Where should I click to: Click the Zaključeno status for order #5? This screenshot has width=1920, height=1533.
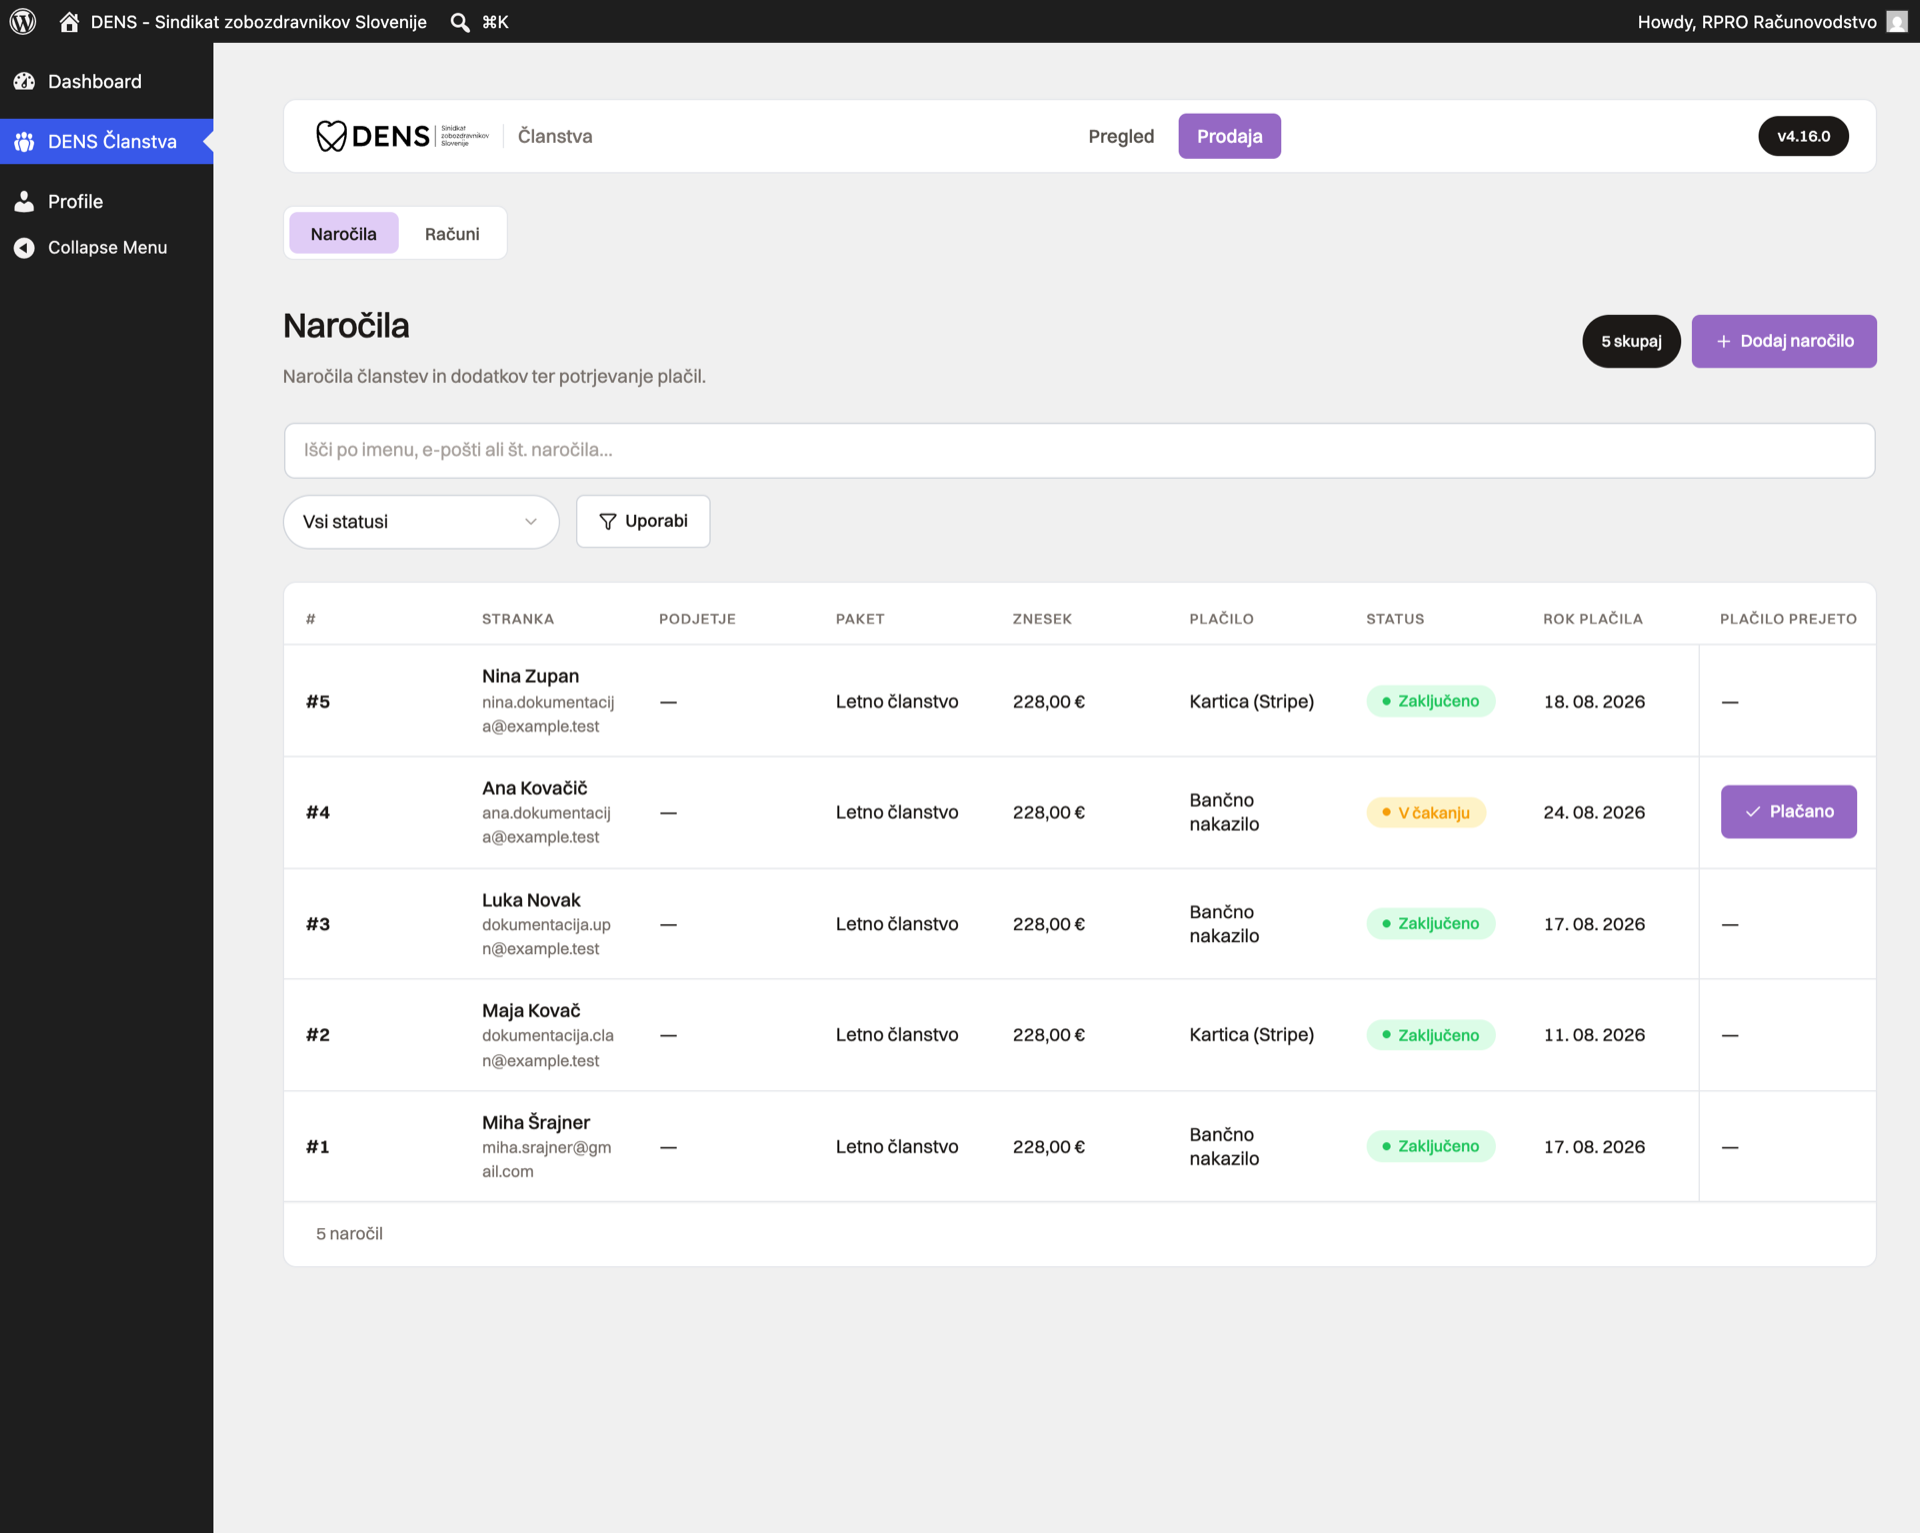tap(1430, 701)
